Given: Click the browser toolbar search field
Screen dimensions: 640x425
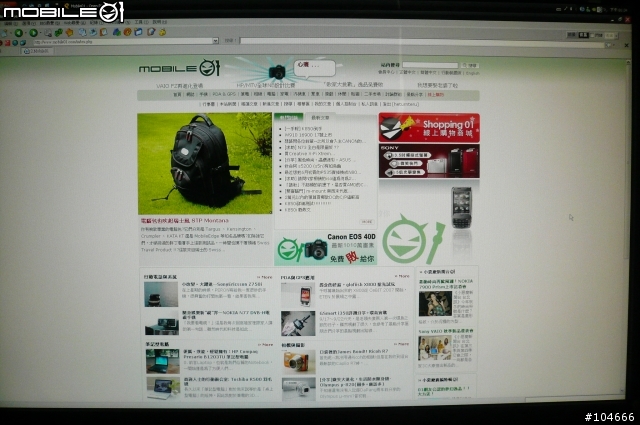Looking at the screenshot, I should pos(422,42).
